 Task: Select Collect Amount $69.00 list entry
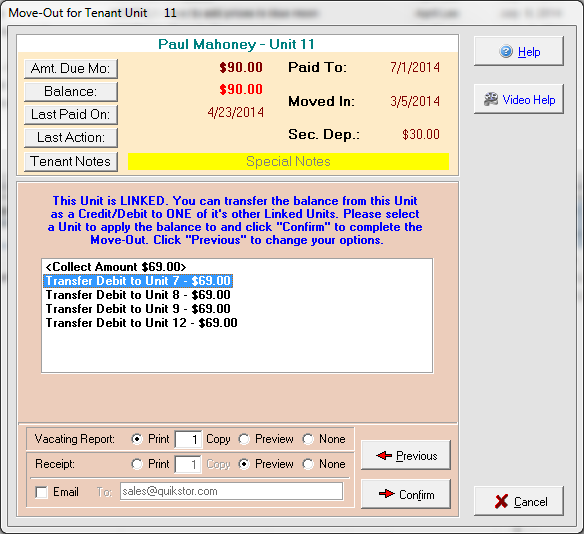[x=116, y=267]
